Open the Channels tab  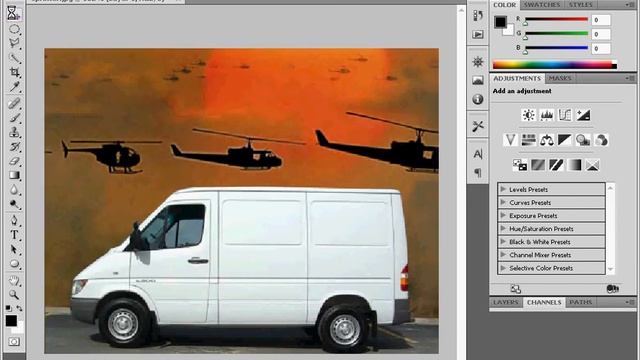544,302
